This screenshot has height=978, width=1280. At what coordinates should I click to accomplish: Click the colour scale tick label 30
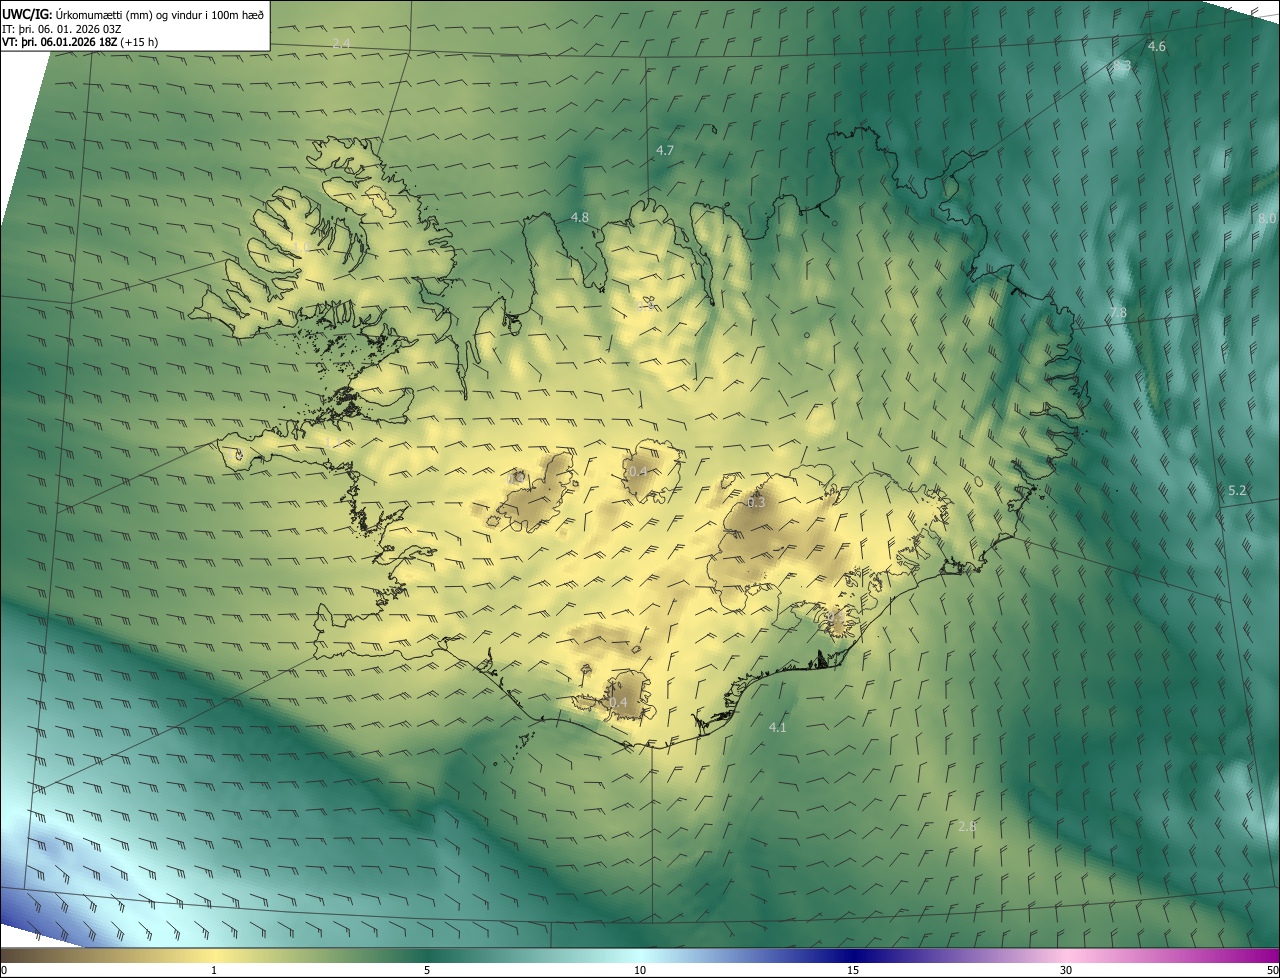pos(1066,971)
